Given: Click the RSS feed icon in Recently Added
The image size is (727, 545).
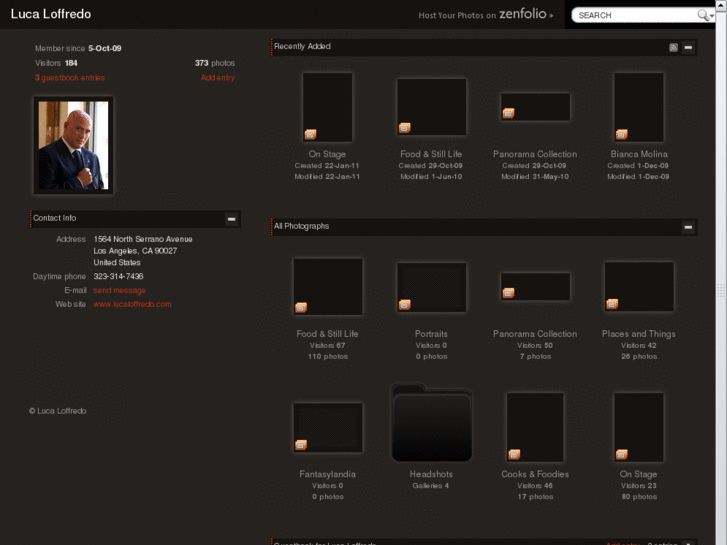Looking at the screenshot, I should (673, 47).
